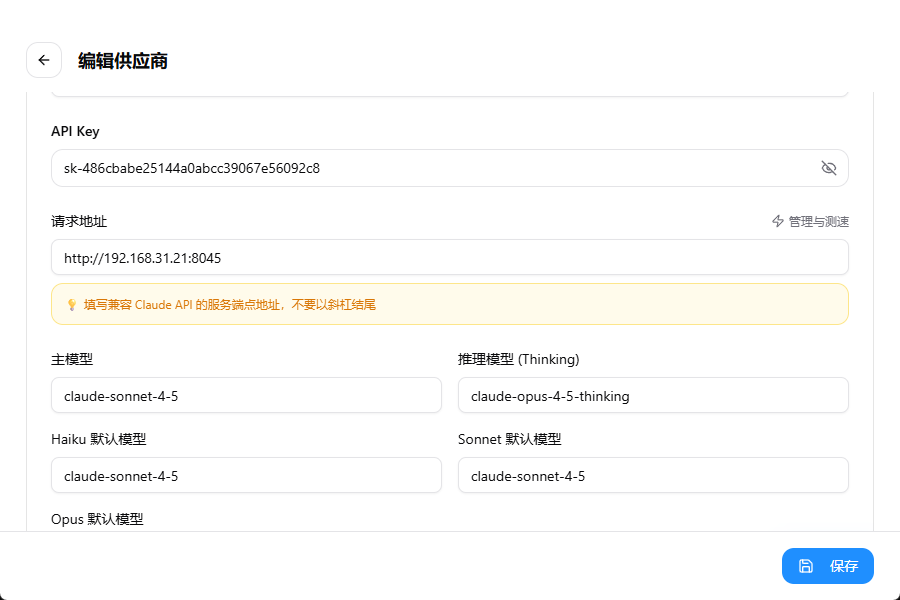Viewport: 900px width, 600px height.
Task: Click the Sonnet 默认模型 input field
Action: point(653,475)
